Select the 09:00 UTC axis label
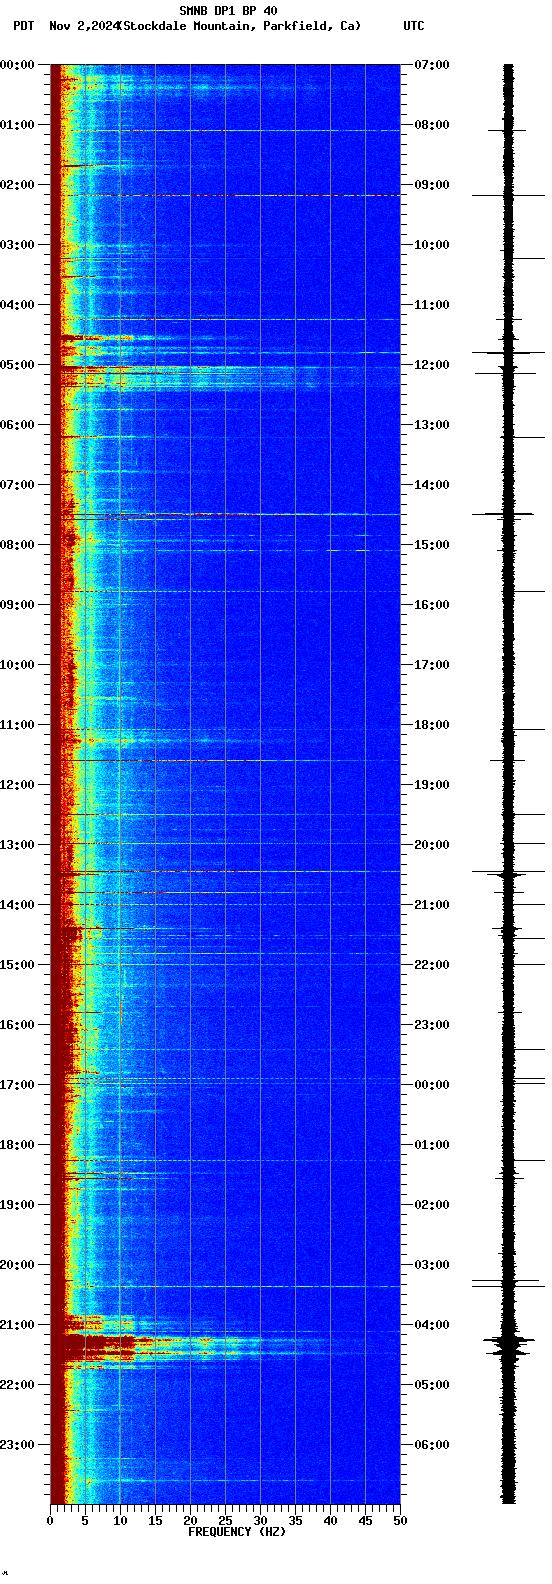This screenshot has width=552, height=1584. [x=432, y=185]
